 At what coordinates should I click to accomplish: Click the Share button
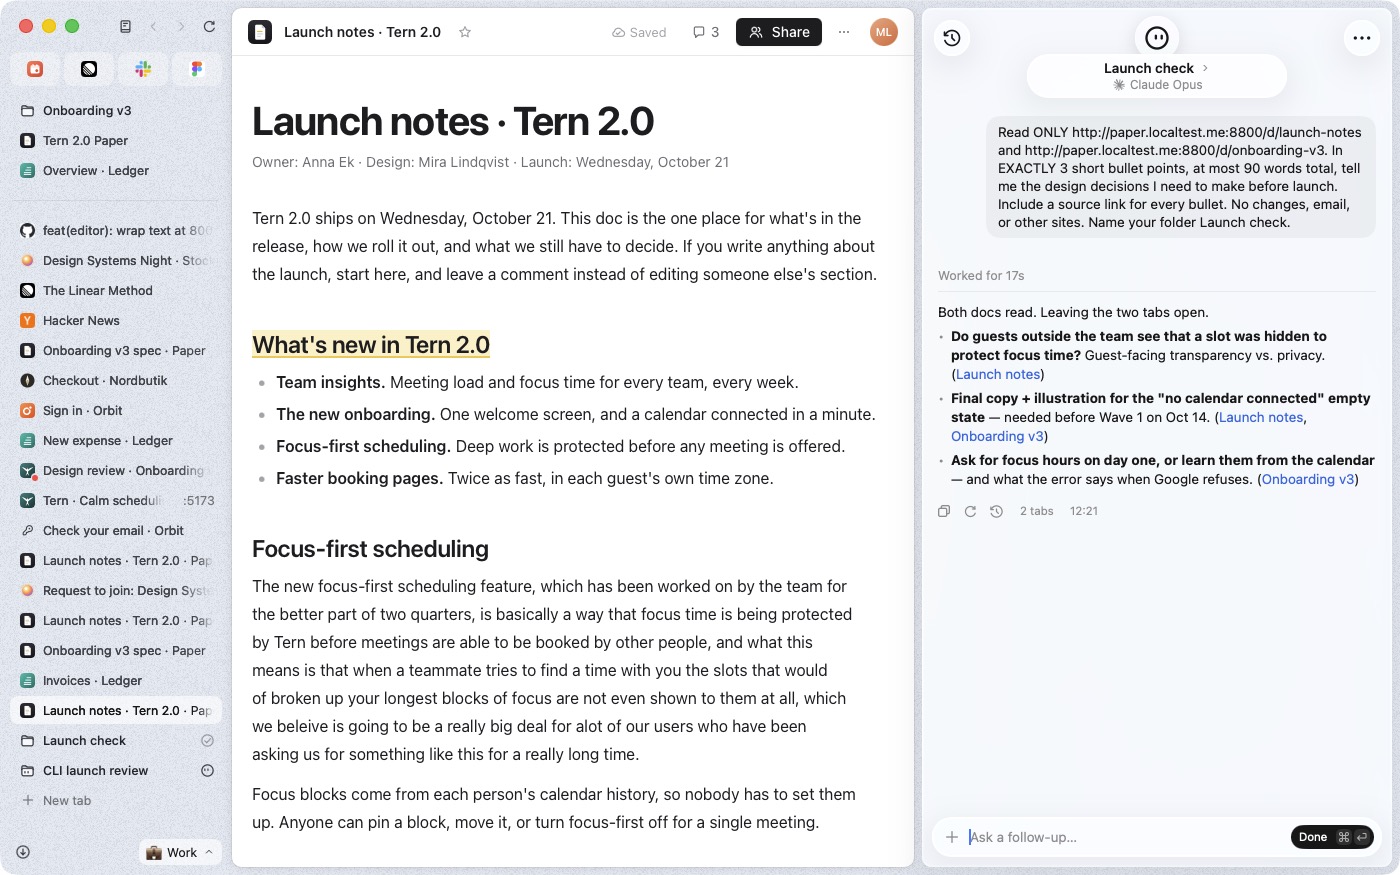(779, 32)
